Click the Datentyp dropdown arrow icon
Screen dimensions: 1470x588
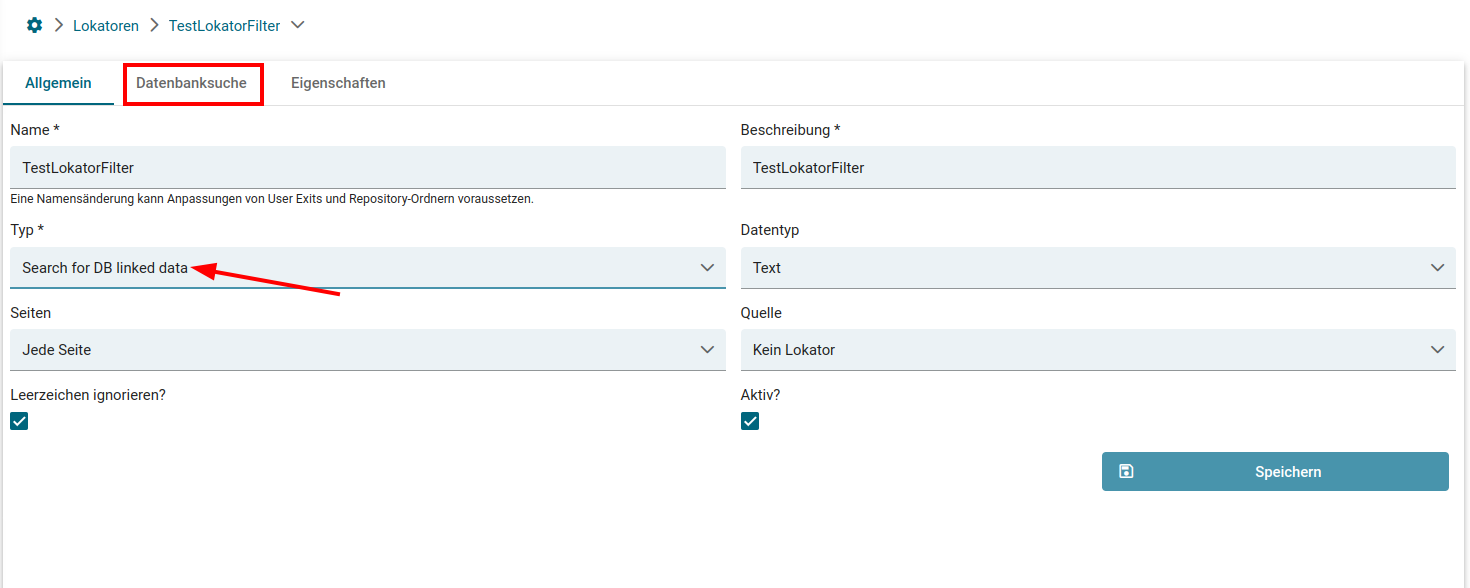click(1438, 268)
